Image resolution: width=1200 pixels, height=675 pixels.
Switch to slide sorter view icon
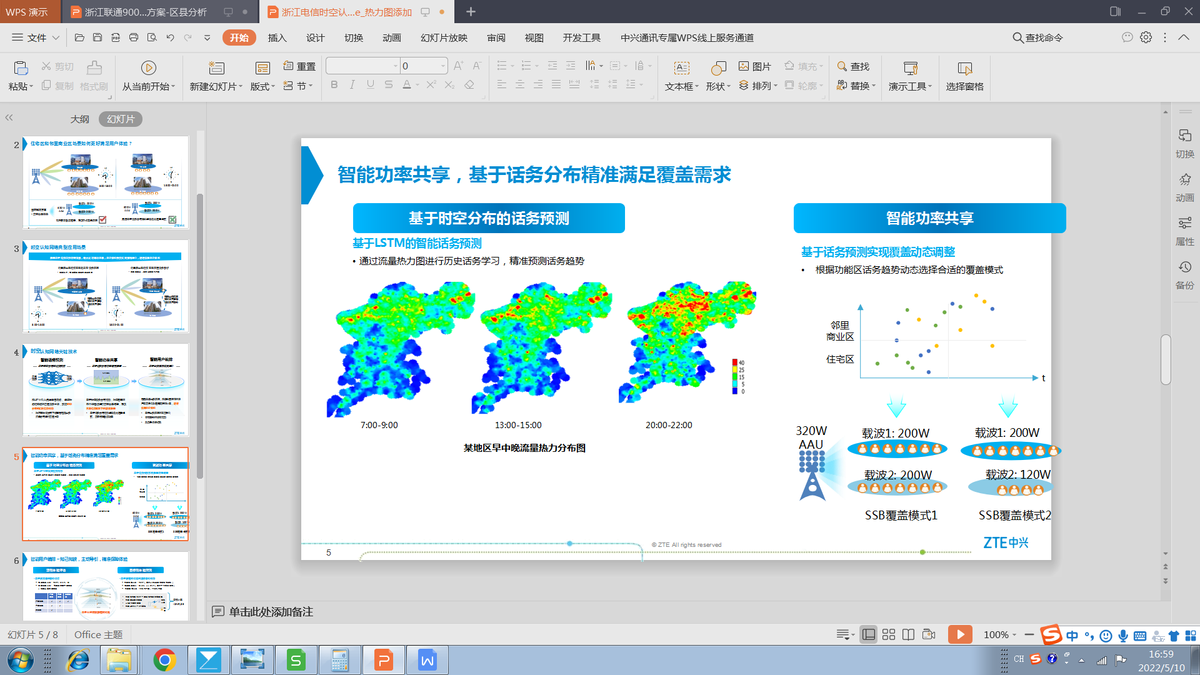tap(889, 635)
